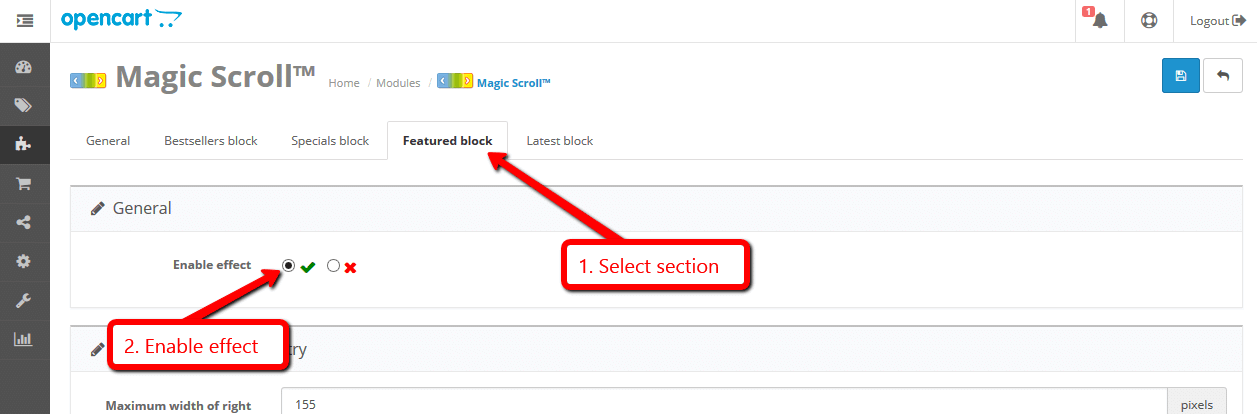Open the Sales shopping cart icon
This screenshot has width=1257, height=414.
pos(24,184)
